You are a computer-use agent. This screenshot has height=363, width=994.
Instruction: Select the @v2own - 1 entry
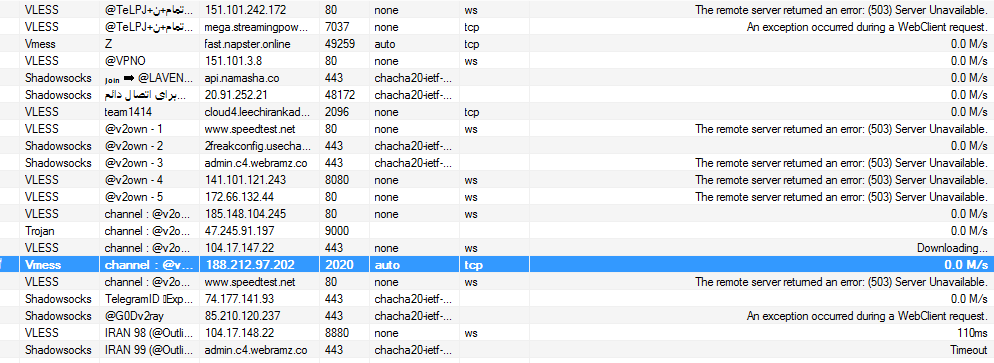(497, 129)
